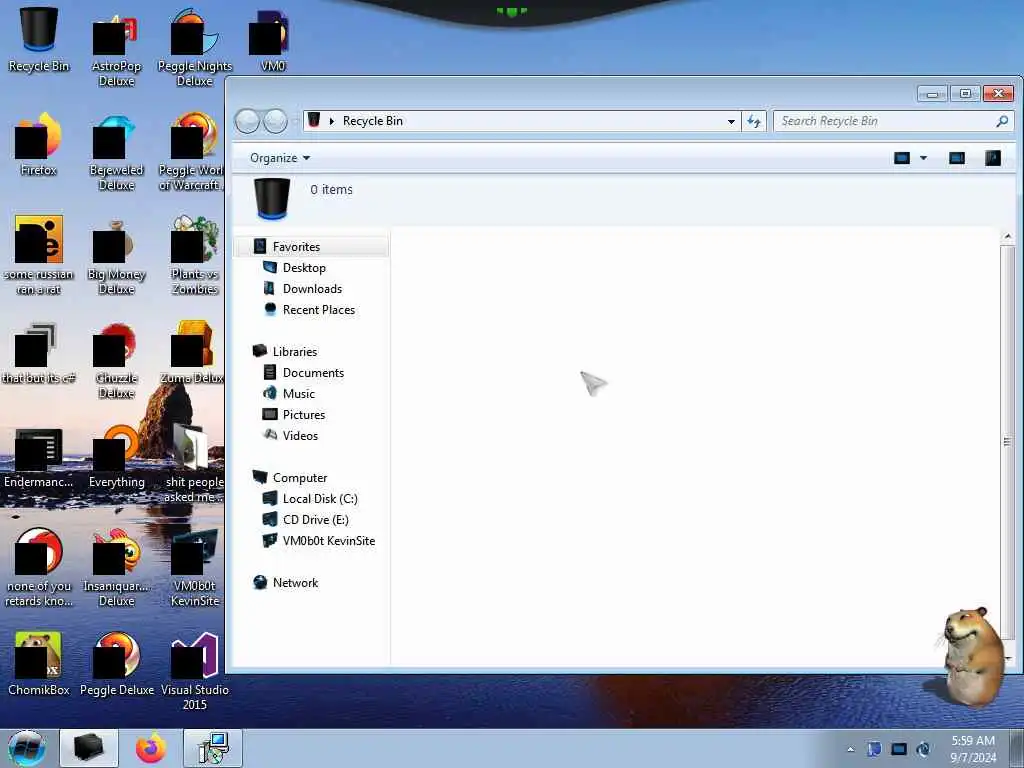1024x768 pixels.
Task: Select Computer in the navigation pane
Action: pyautogui.click(x=300, y=477)
